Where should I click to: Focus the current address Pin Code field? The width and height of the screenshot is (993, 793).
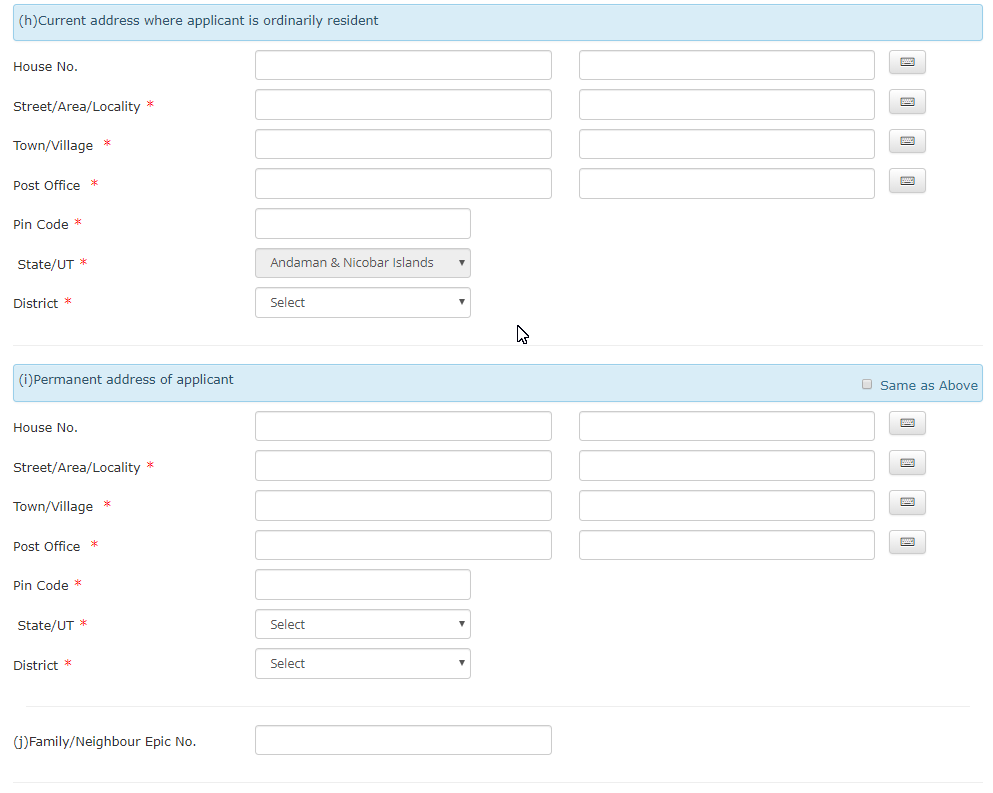click(x=363, y=224)
